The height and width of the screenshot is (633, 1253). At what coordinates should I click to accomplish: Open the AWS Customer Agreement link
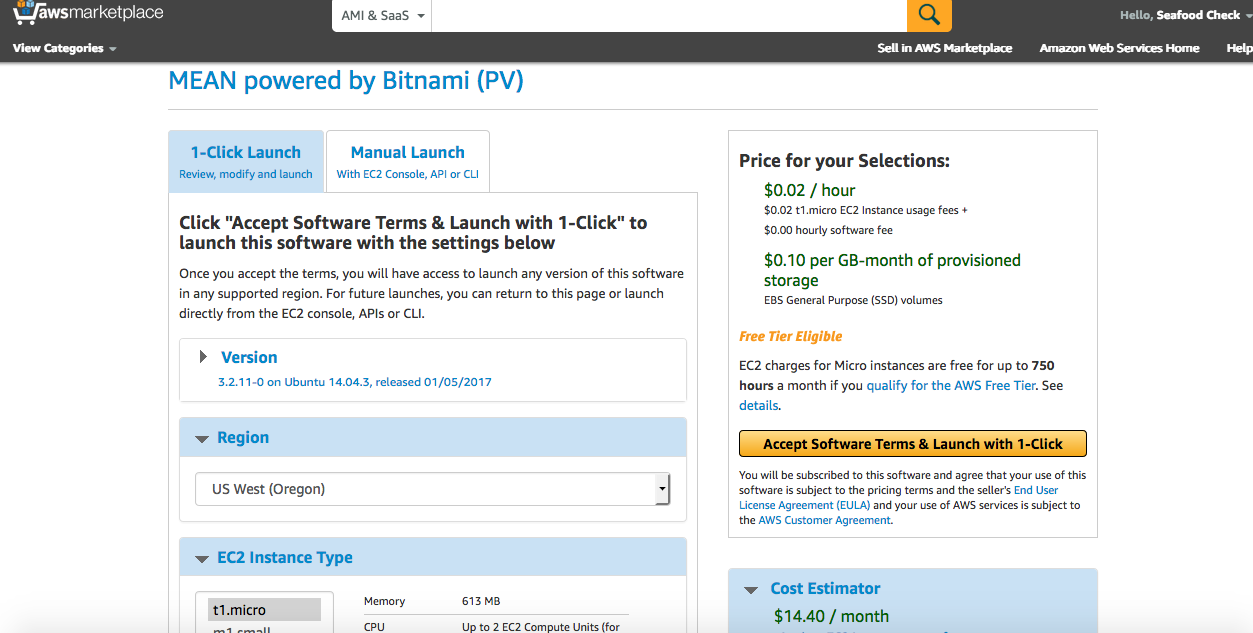click(824, 520)
